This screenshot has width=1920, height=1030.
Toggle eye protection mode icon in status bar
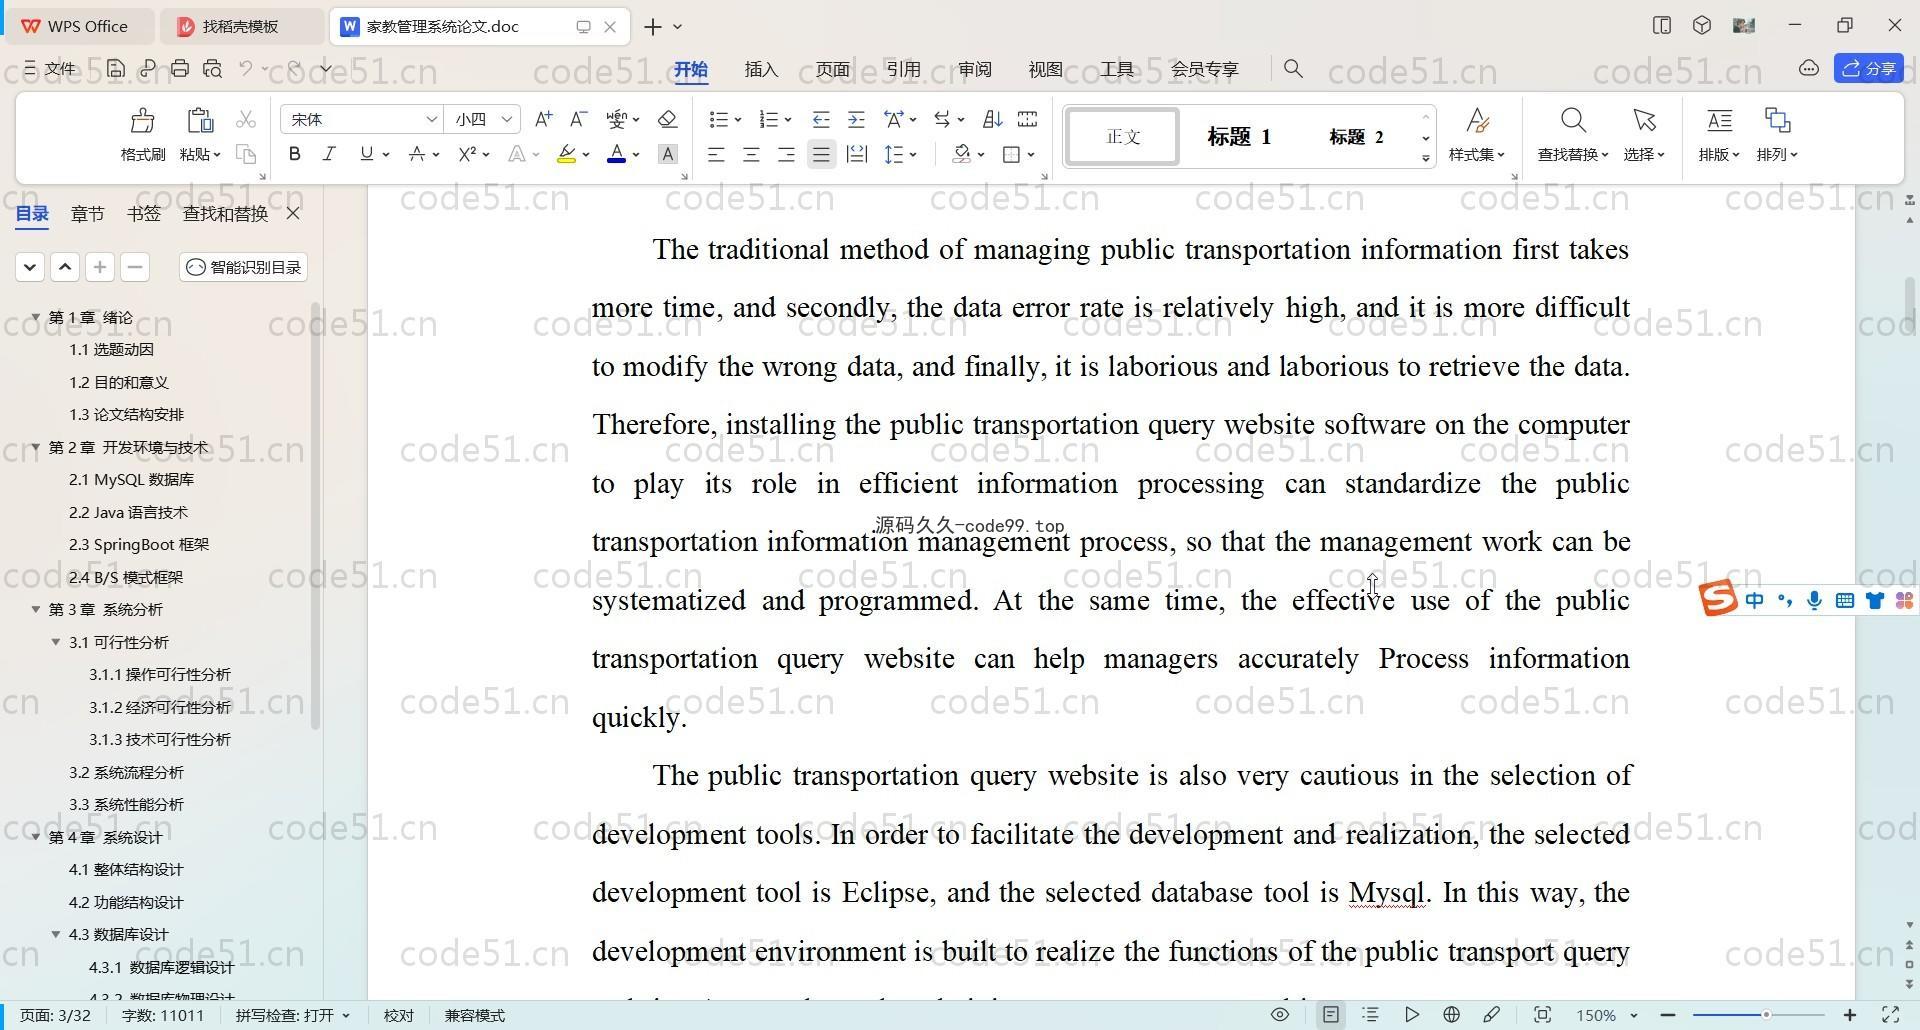(x=1279, y=1015)
